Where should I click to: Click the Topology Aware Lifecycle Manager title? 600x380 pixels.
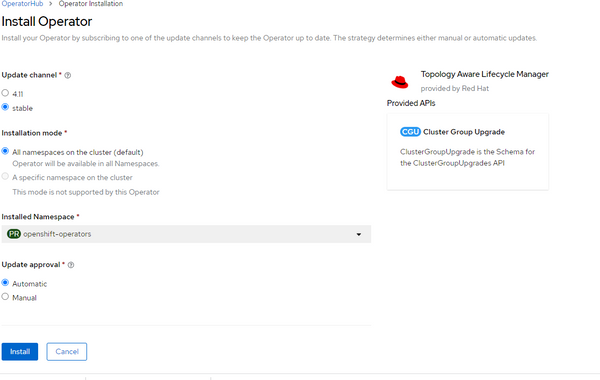(484, 74)
